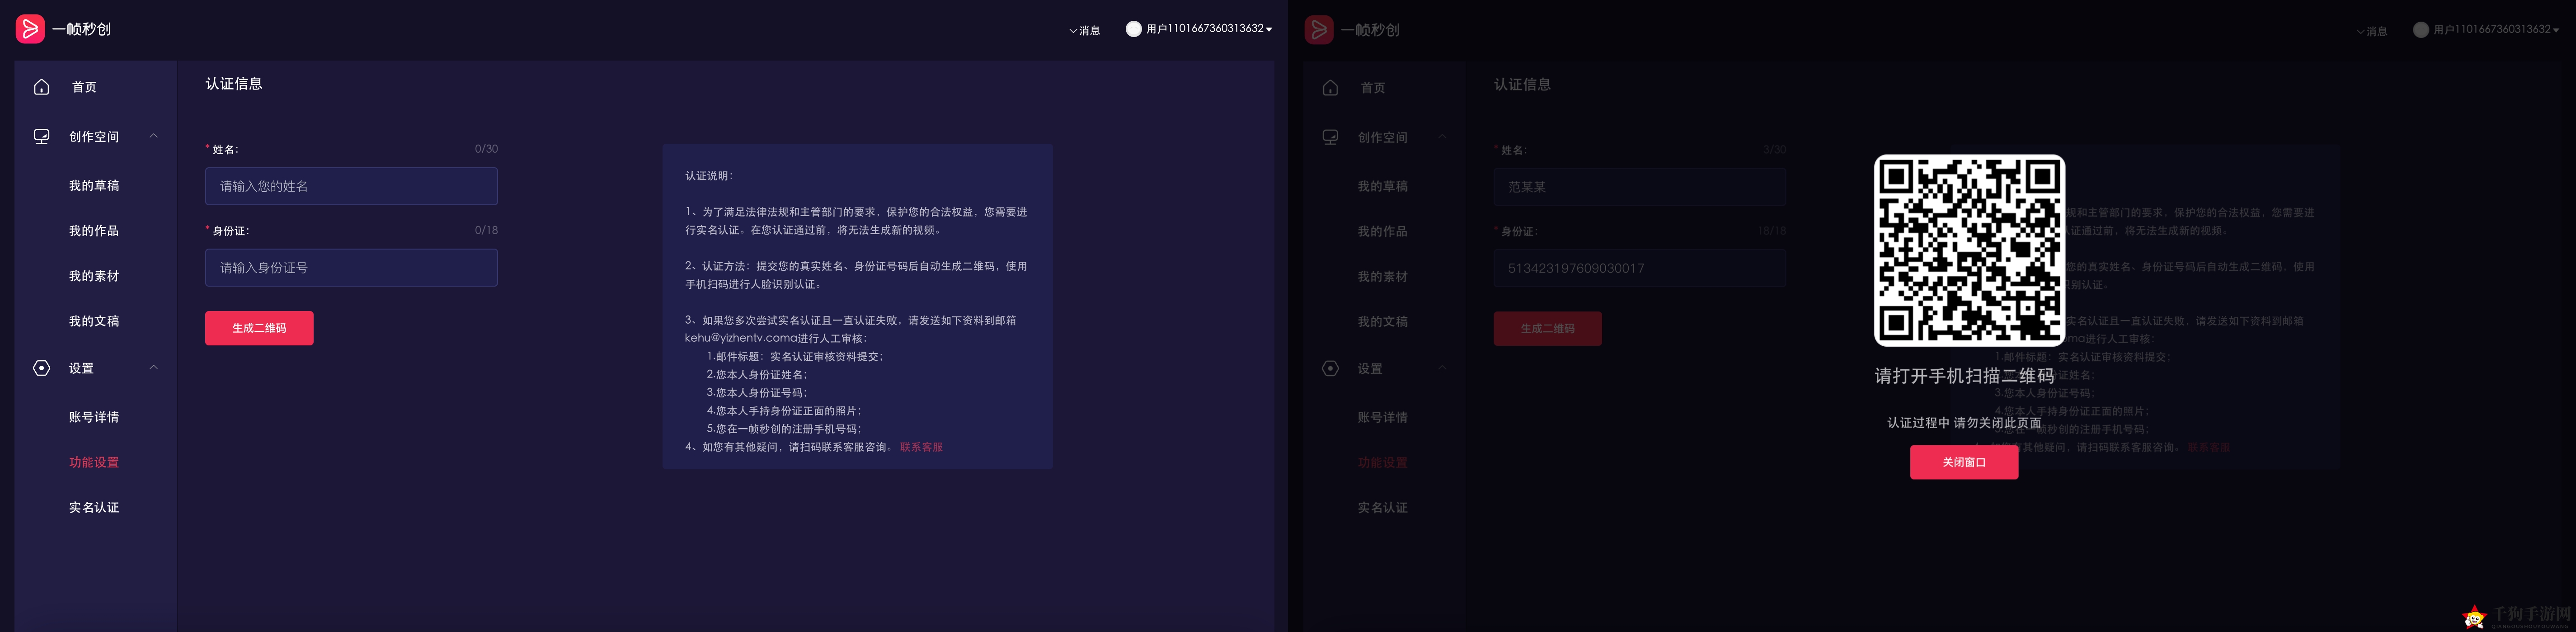
Task: Open 我的草稿 on the empty-form page
Action: (x=94, y=186)
